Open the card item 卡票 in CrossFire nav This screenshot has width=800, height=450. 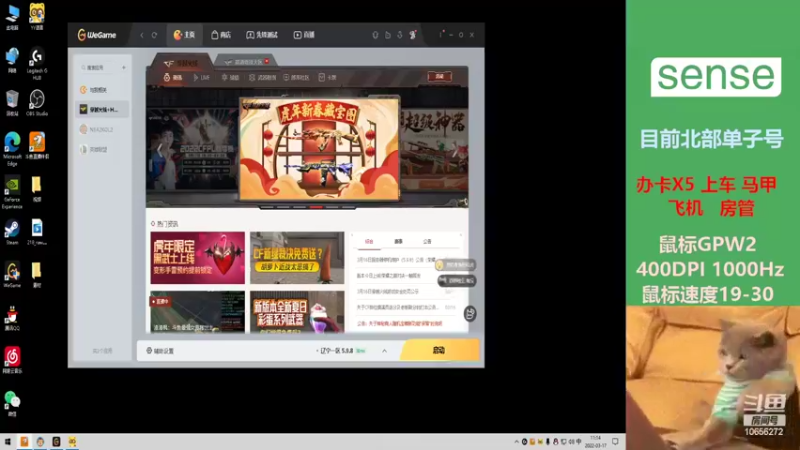tap(328, 78)
